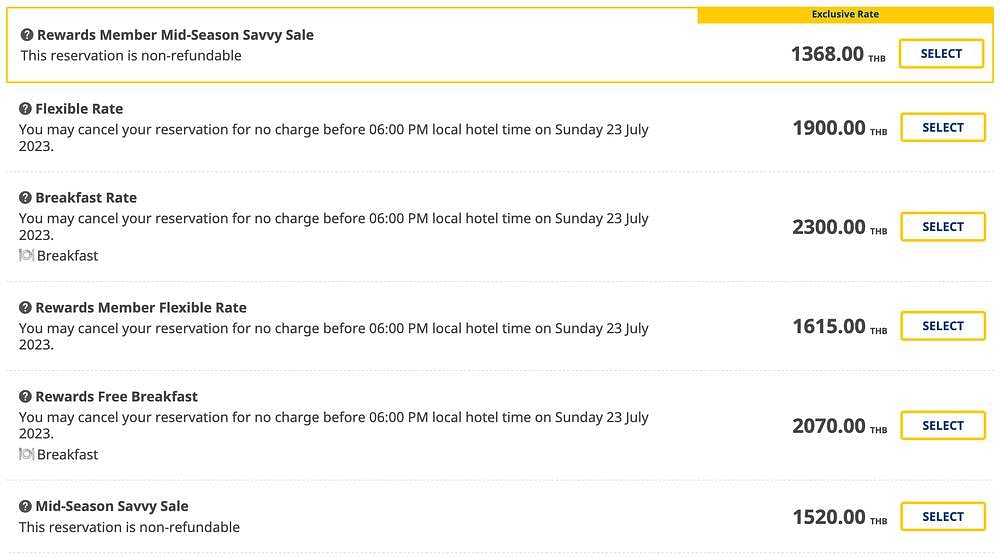Open help icon for Mid-Season Savvy Sale
The height and width of the screenshot is (559, 1000).
(x=26, y=506)
